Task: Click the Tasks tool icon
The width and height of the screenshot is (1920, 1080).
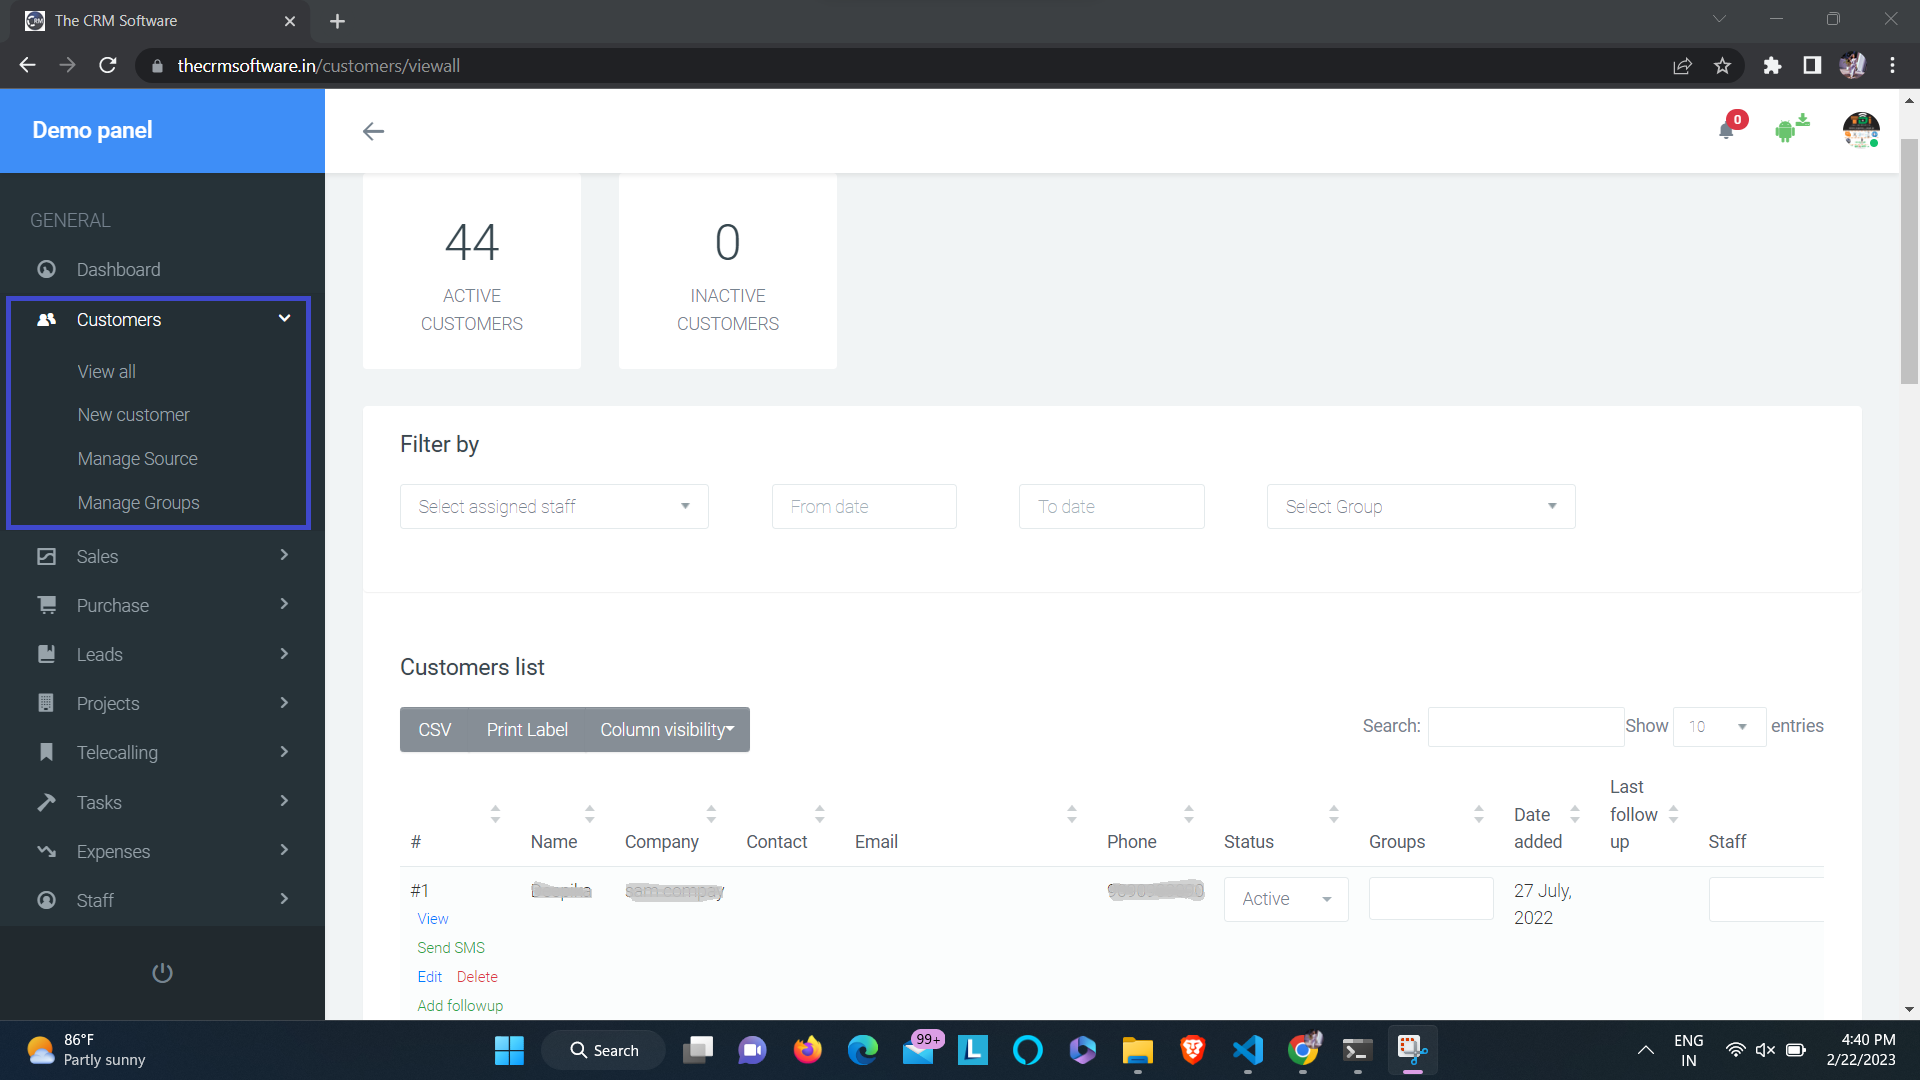Action: (46, 802)
